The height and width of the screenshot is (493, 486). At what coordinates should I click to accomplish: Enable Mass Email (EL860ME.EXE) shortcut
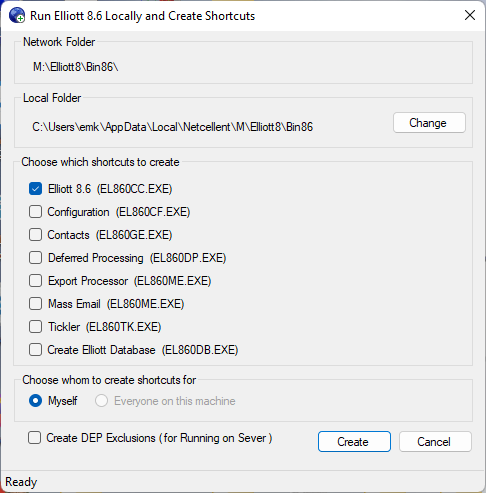point(35,304)
